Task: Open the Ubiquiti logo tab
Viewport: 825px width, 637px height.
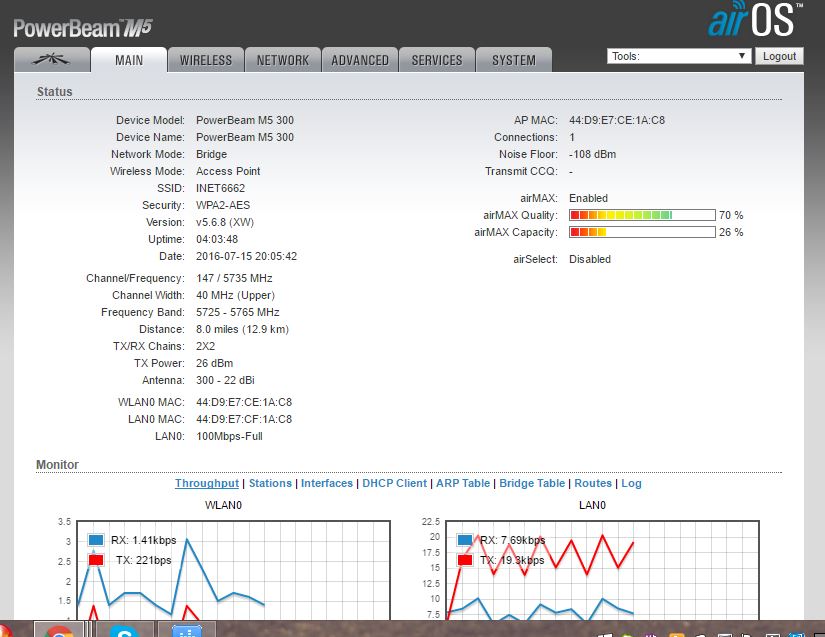Action: (52, 60)
